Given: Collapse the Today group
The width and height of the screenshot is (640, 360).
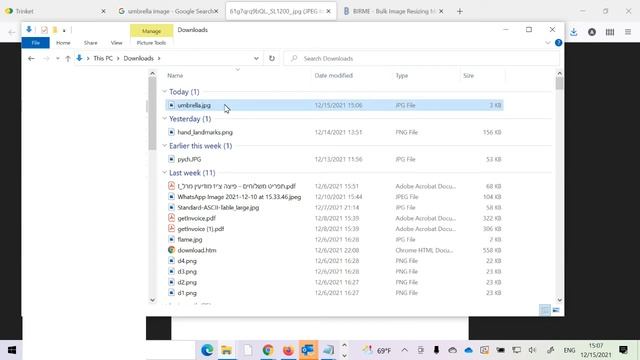Looking at the screenshot, I should tap(164, 91).
